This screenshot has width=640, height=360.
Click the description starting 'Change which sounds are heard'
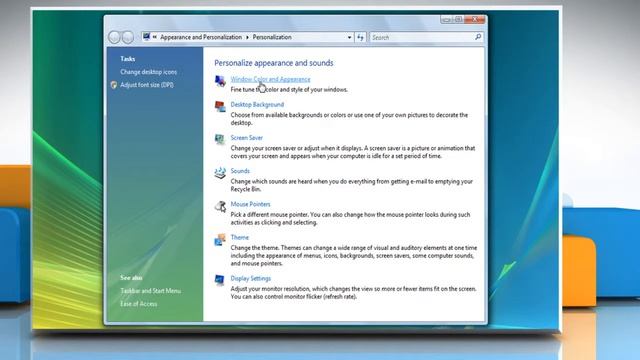click(351, 185)
